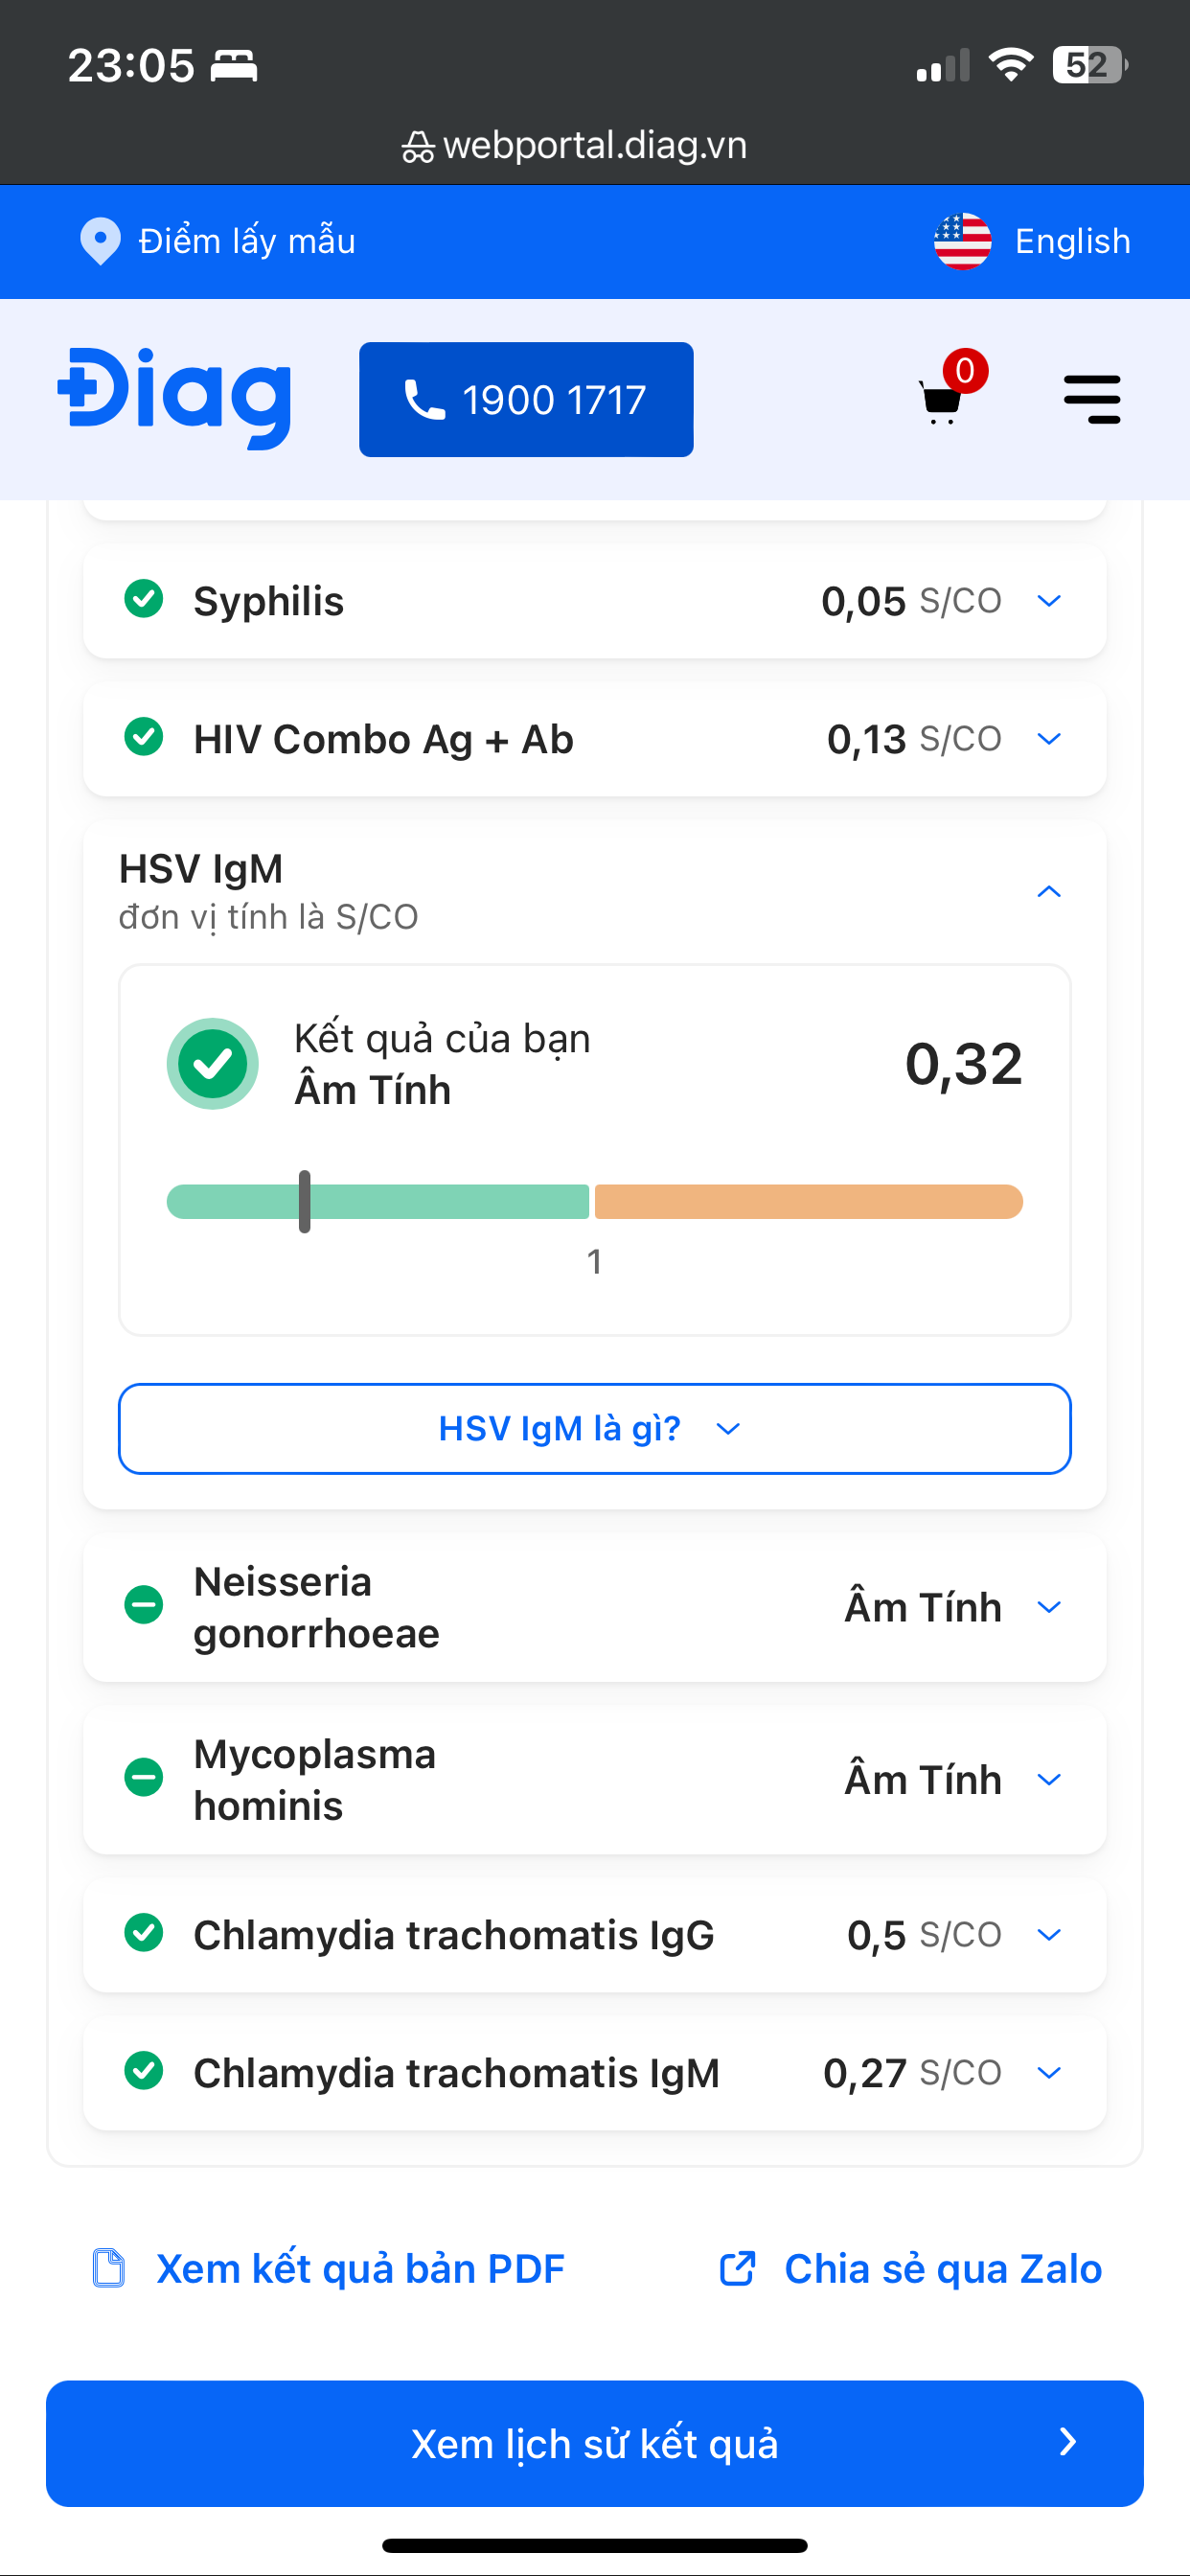1190x2576 pixels.
Task: Click the Zalo share external-link icon
Action: click(738, 2268)
